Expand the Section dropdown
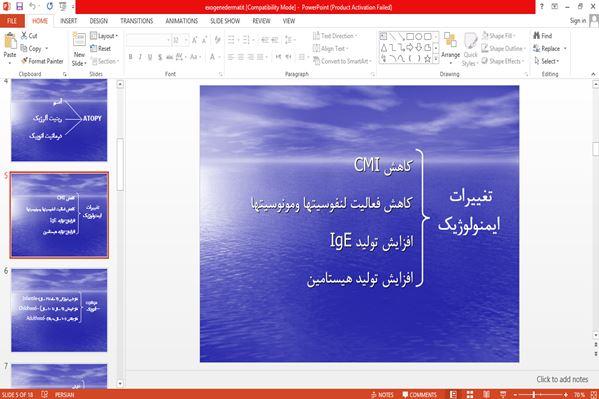Image resolution: width=599 pixels, height=399 pixels. pyautogui.click(x=105, y=61)
